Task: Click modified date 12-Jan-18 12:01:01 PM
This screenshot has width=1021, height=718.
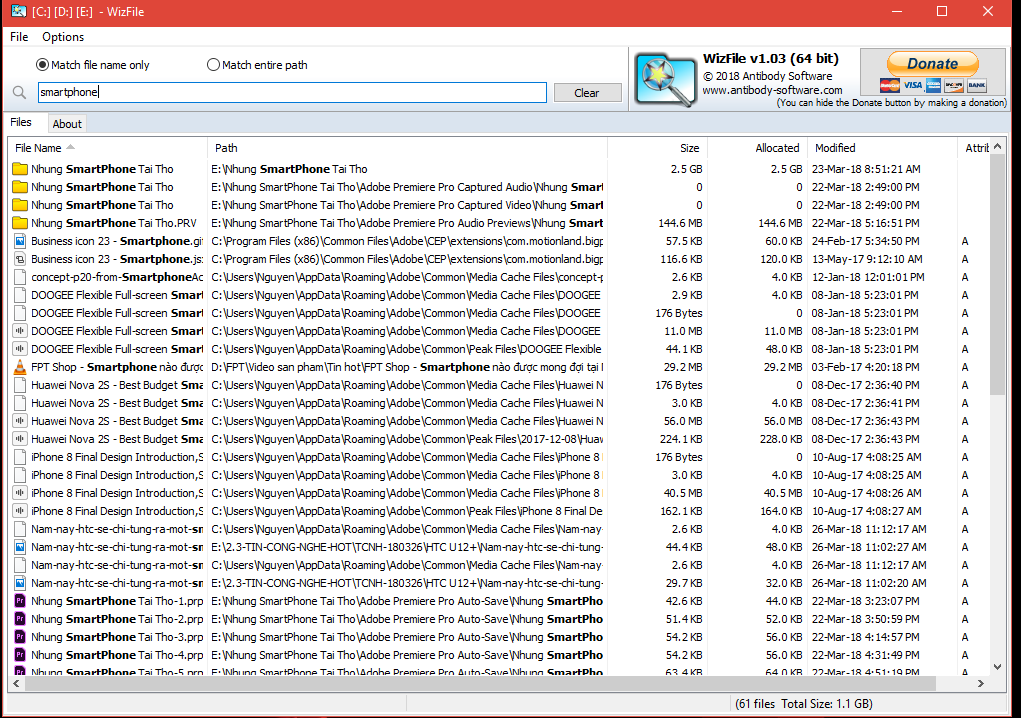Action: (868, 277)
